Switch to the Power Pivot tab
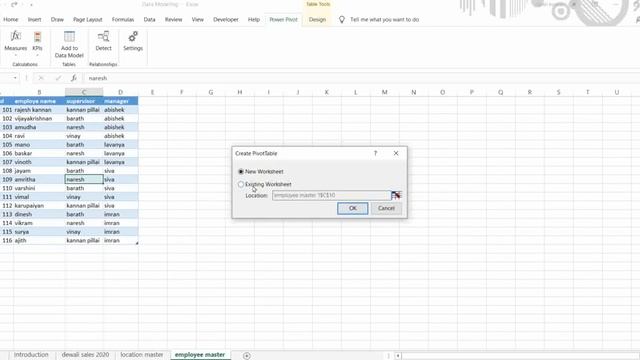The image size is (640, 360). [x=283, y=20]
